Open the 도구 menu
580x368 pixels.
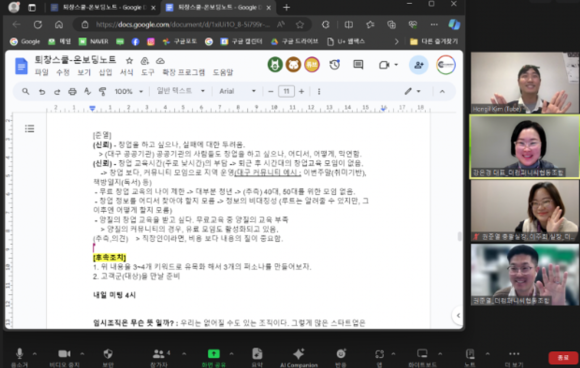[x=148, y=72]
